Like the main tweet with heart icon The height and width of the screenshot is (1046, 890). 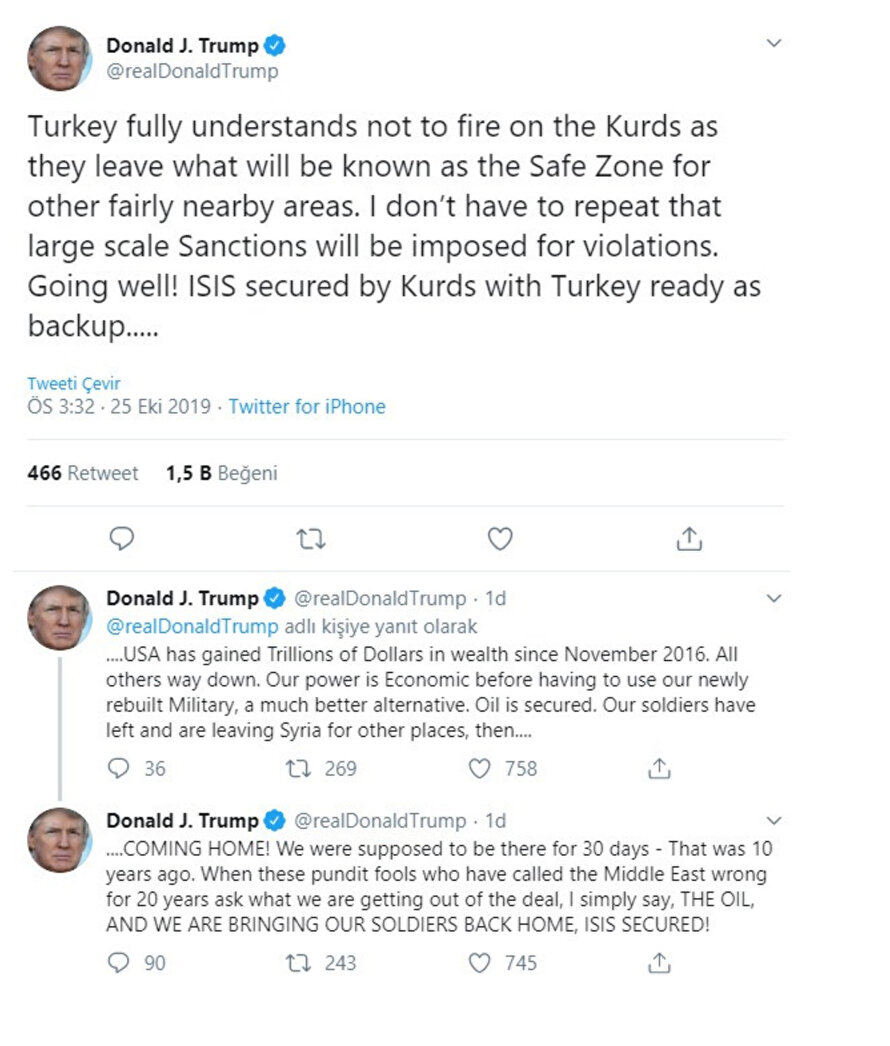tap(500, 539)
